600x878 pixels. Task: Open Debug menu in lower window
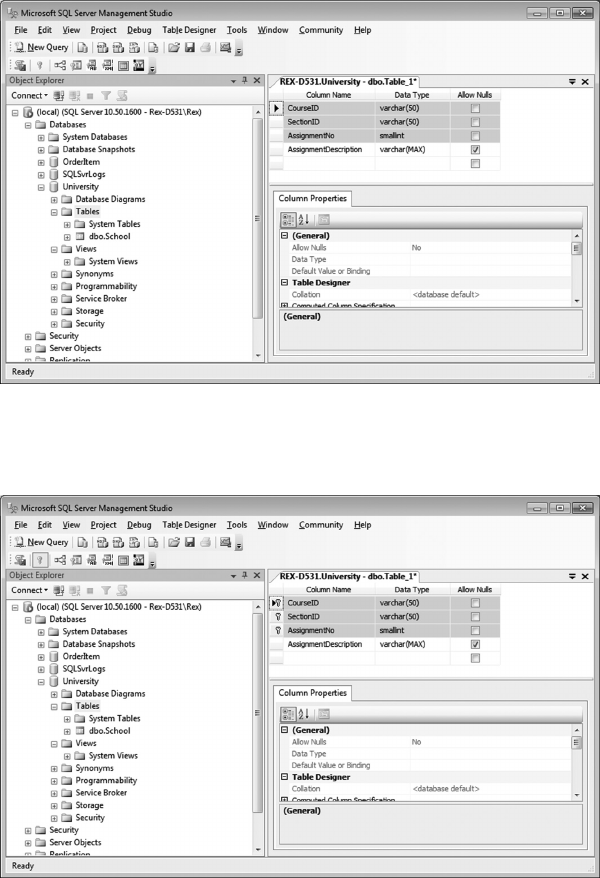(139, 525)
